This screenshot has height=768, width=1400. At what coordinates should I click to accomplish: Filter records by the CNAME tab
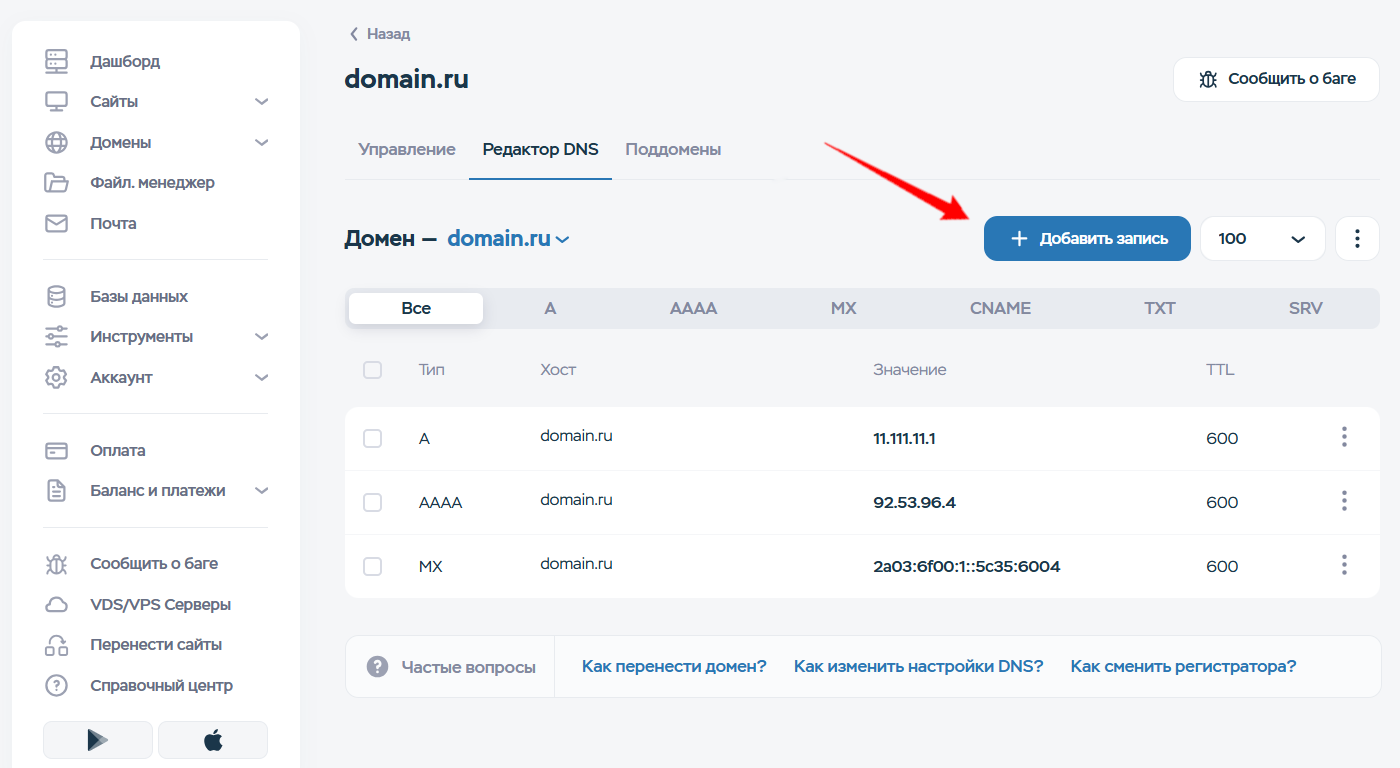click(1000, 308)
